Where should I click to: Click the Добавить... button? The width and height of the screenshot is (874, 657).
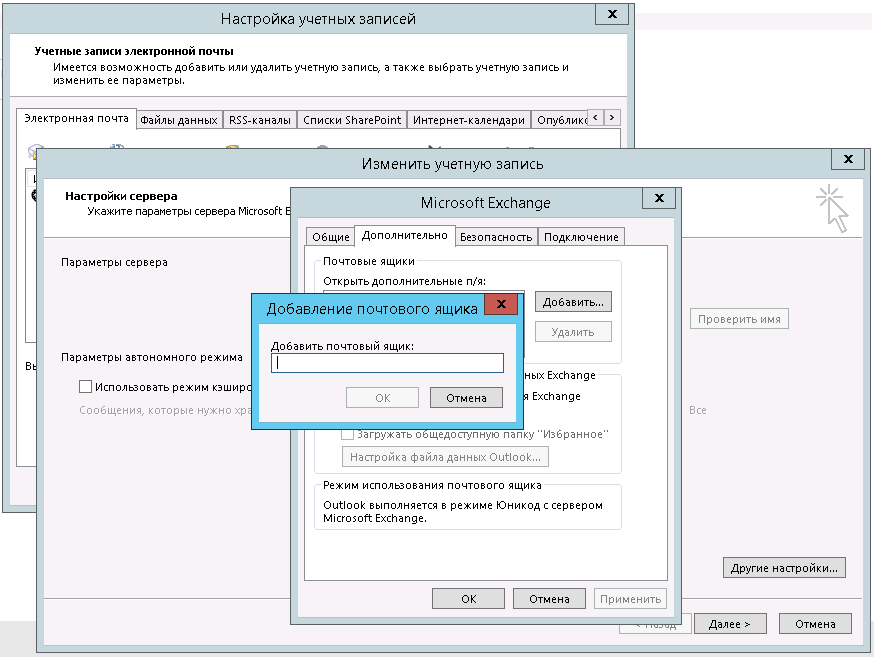[x=573, y=302]
